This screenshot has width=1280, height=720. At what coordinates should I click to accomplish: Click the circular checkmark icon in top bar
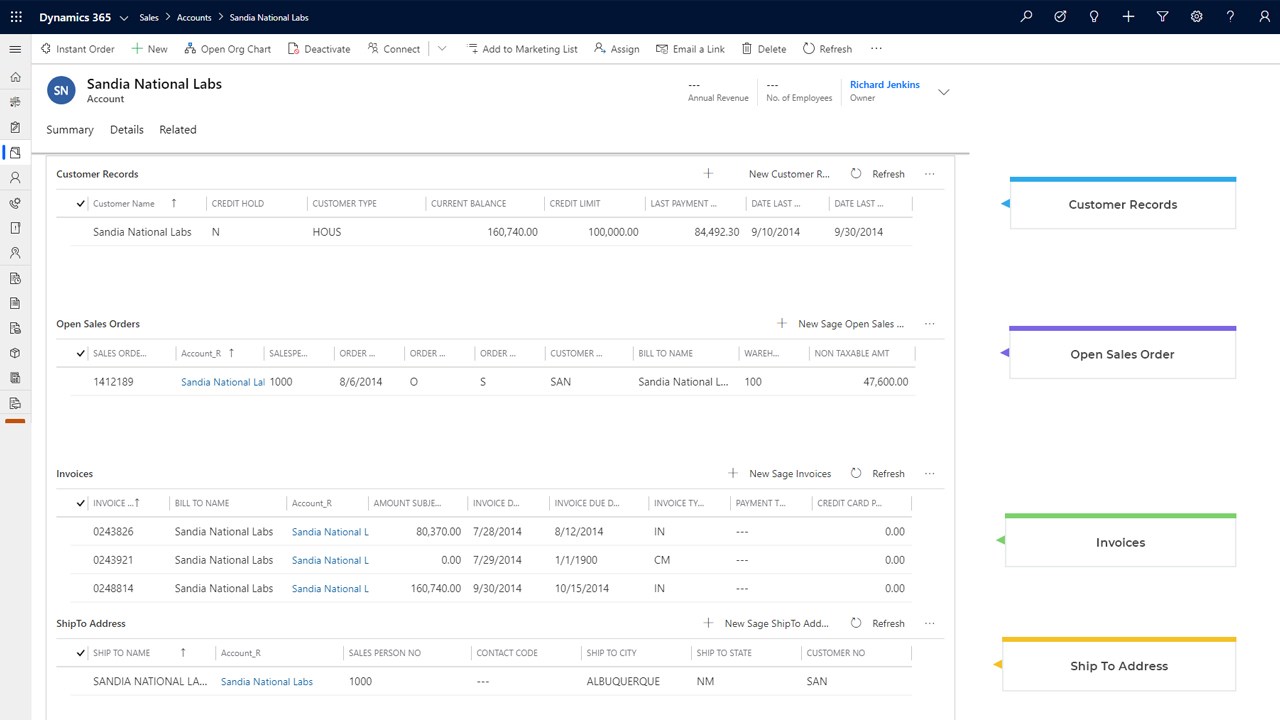(1060, 17)
